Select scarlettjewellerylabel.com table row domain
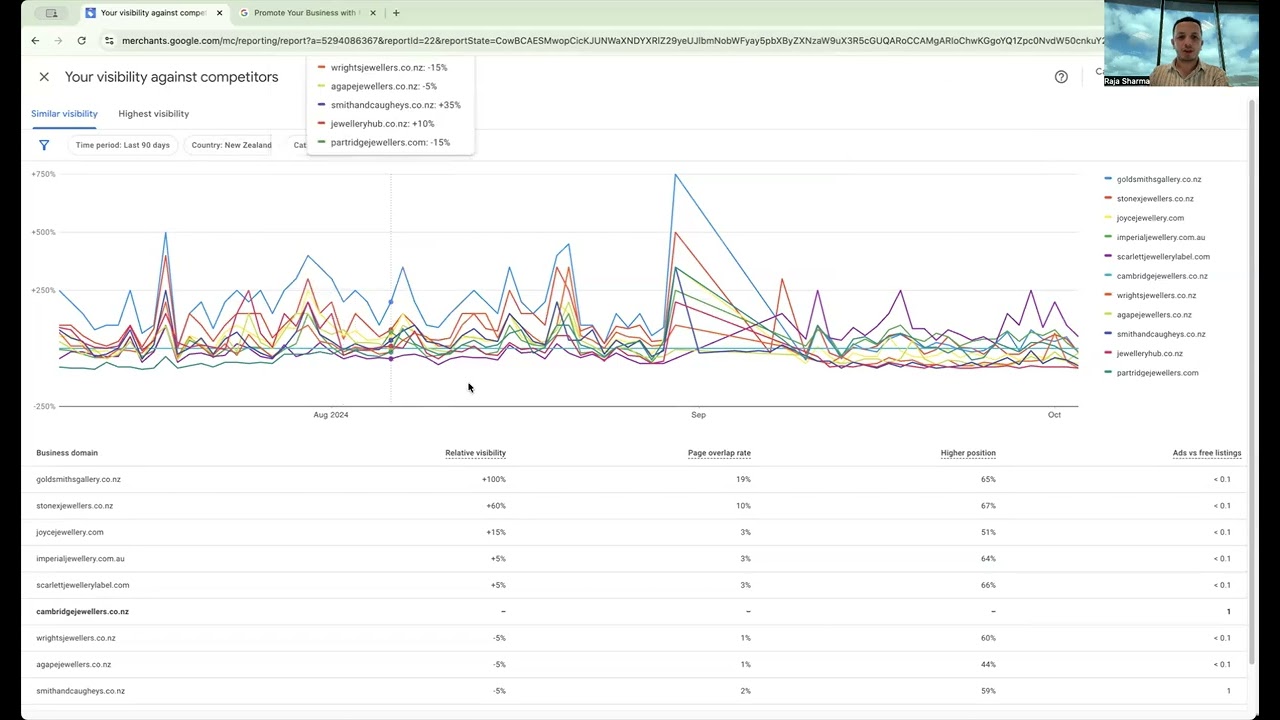Image resolution: width=1280 pixels, height=720 pixels. pyautogui.click(x=83, y=585)
